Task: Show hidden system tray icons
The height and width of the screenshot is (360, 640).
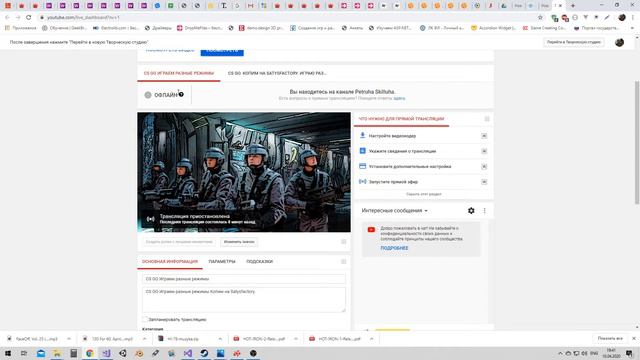Action: pos(560,353)
